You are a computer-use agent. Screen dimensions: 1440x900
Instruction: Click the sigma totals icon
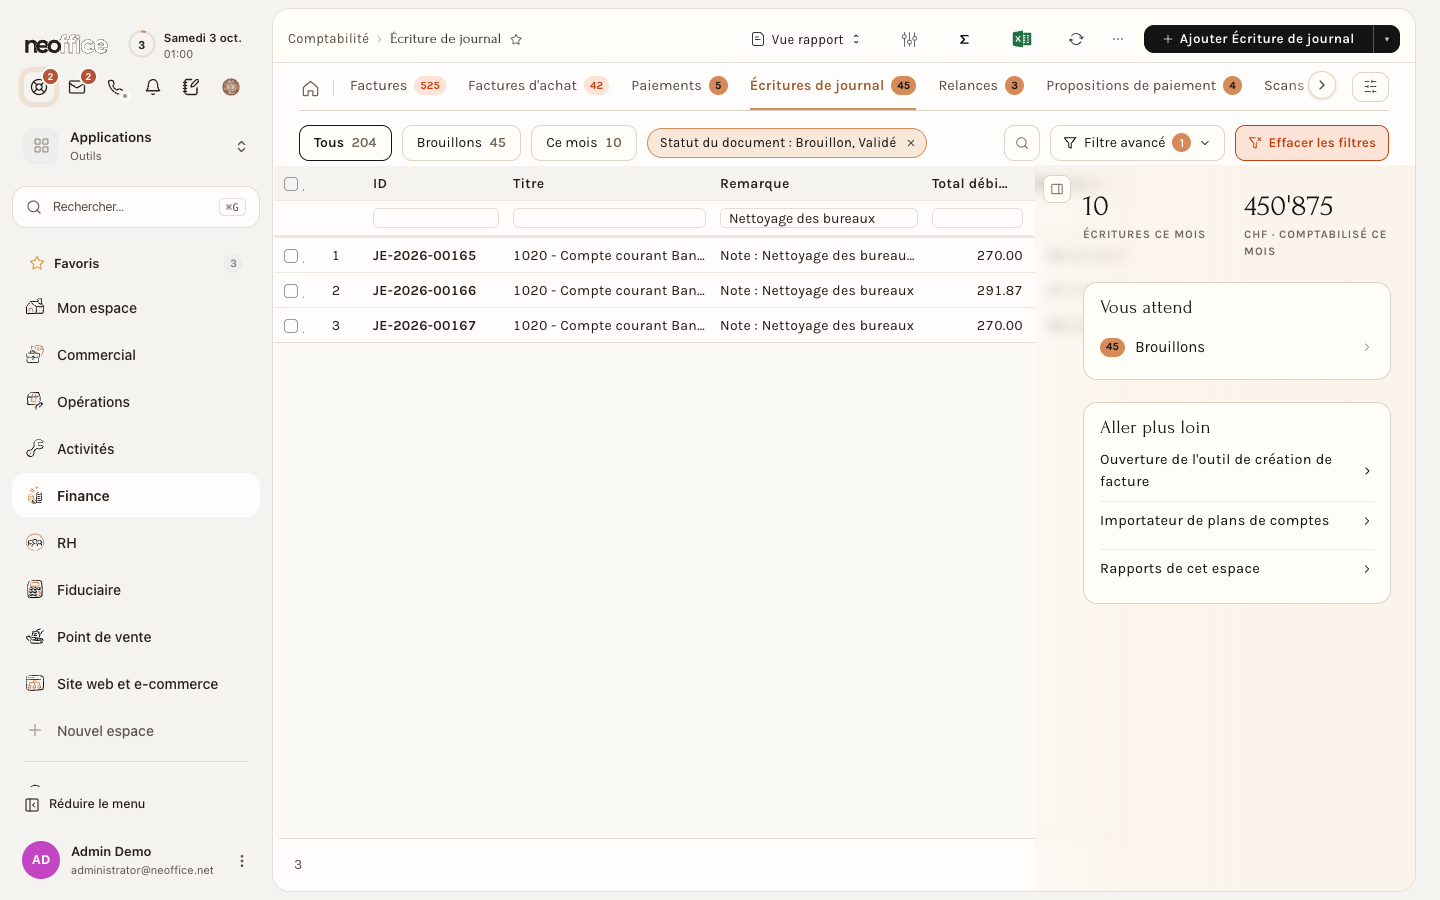964,39
